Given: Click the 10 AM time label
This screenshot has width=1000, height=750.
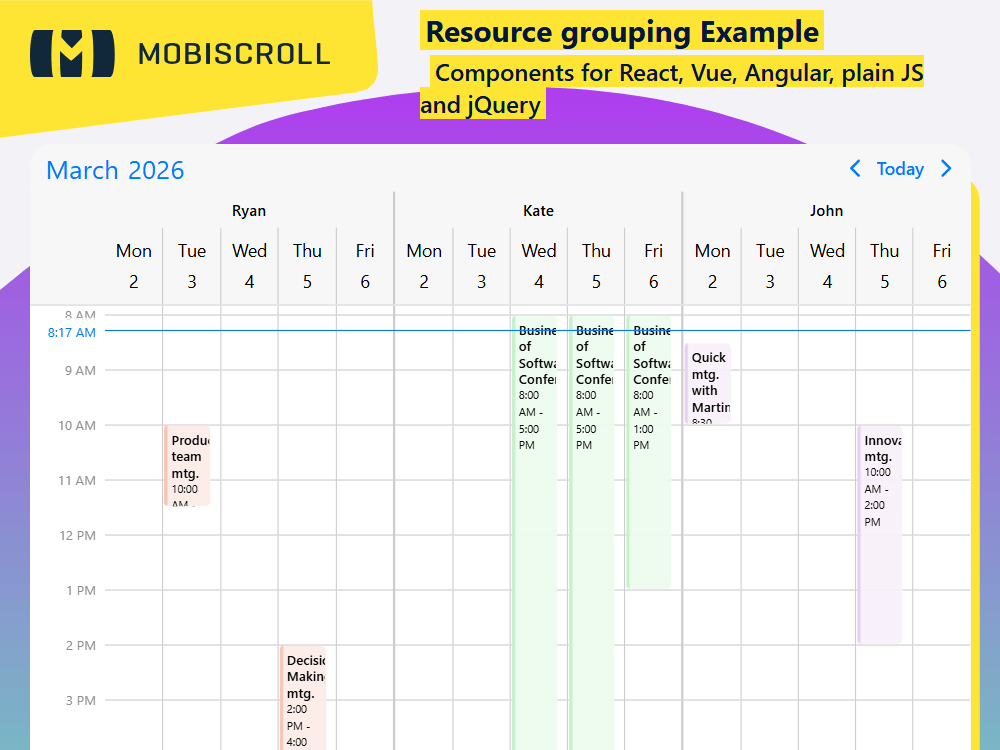Looking at the screenshot, I should (77, 425).
